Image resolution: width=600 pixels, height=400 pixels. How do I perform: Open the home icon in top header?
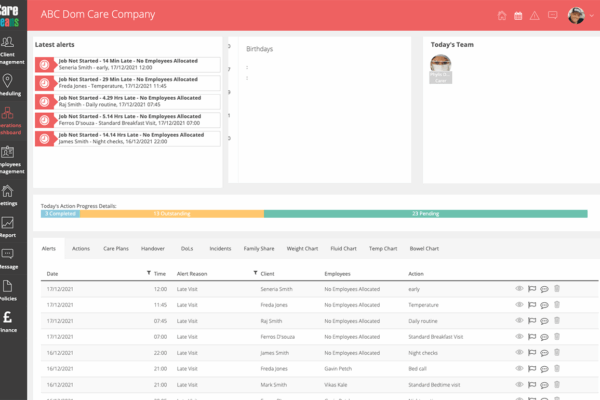[x=502, y=15]
